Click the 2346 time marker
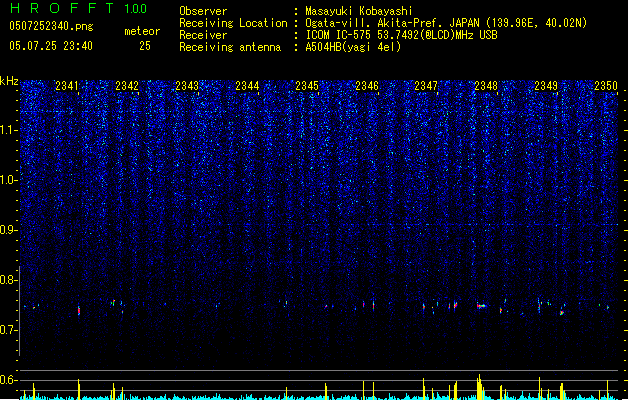This screenshot has height=400, width=629. pyautogui.click(x=367, y=86)
